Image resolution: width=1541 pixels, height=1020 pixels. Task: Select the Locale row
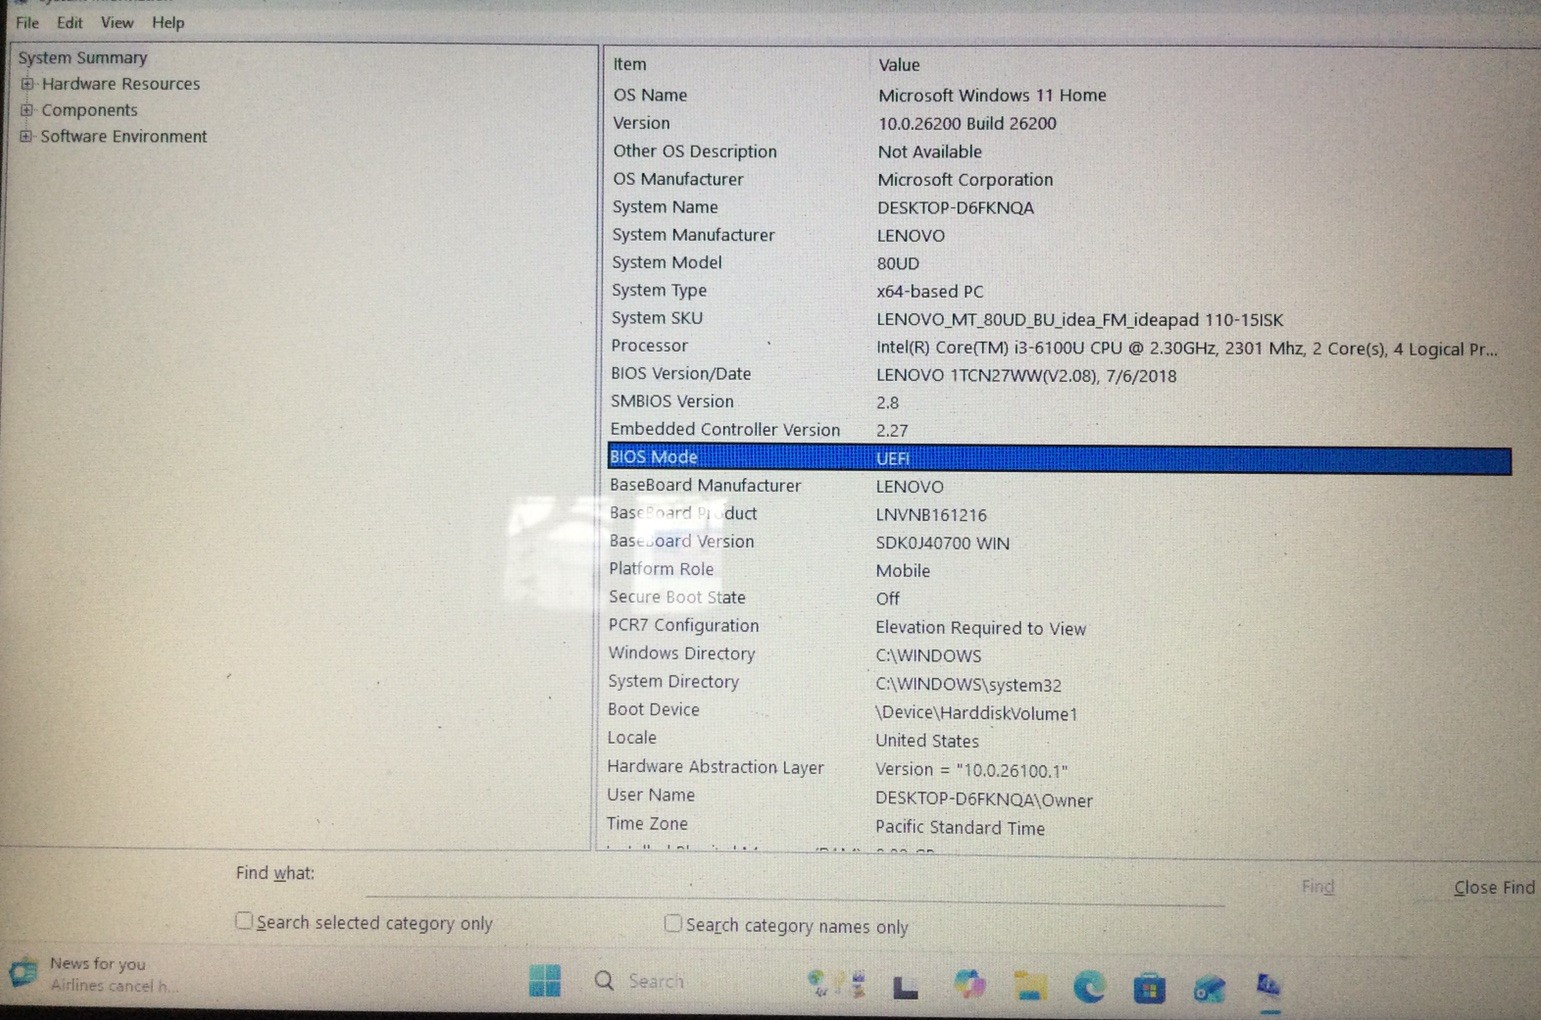pyautogui.click(x=1060, y=739)
